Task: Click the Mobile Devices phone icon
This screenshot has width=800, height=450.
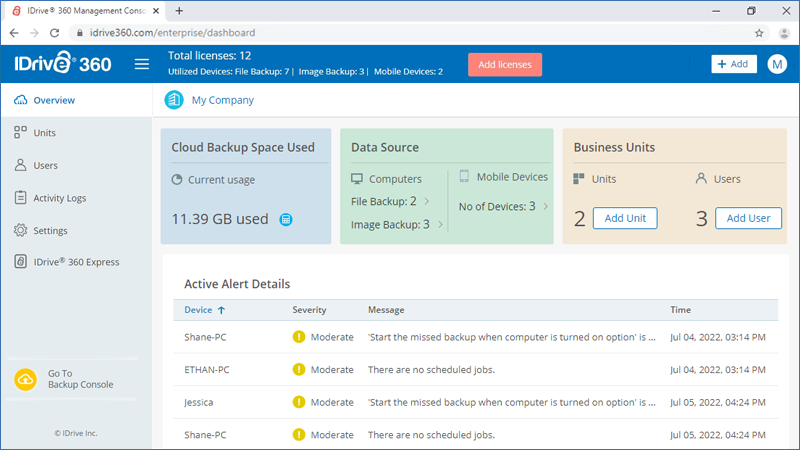Action: pyautogui.click(x=464, y=176)
